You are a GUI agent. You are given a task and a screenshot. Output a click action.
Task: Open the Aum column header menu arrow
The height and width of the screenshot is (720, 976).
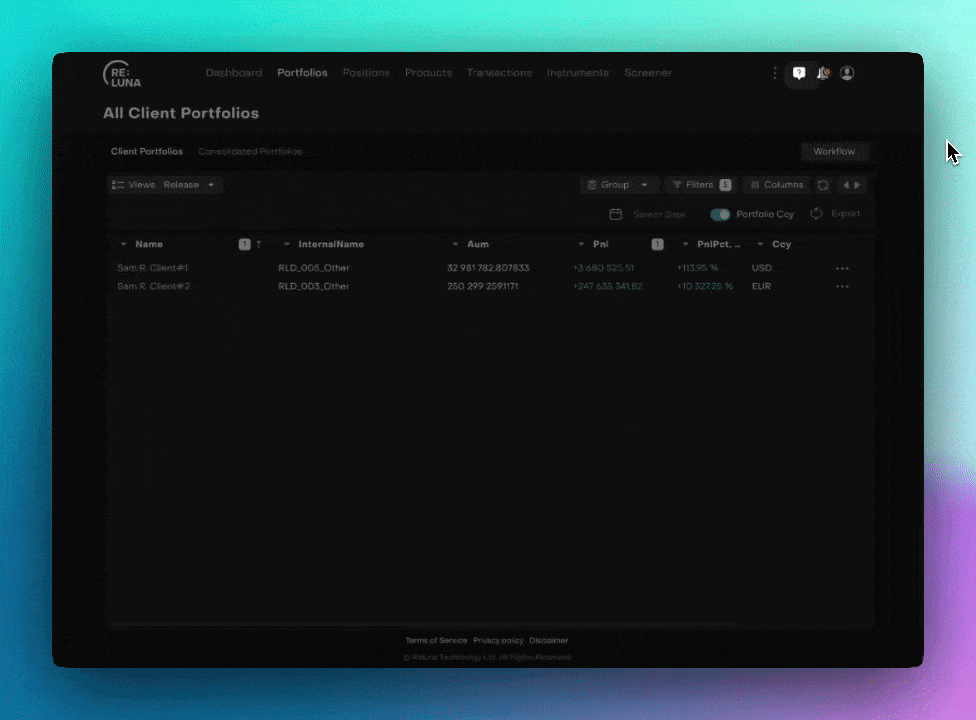tap(456, 244)
